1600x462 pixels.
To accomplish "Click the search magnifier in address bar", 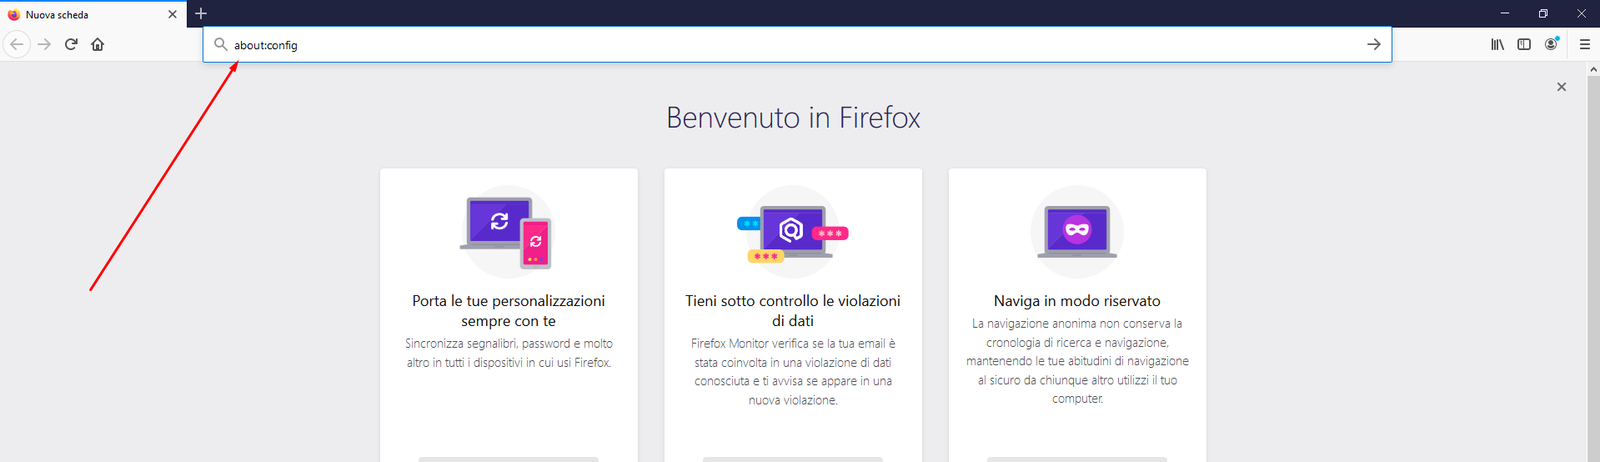I will click(221, 44).
